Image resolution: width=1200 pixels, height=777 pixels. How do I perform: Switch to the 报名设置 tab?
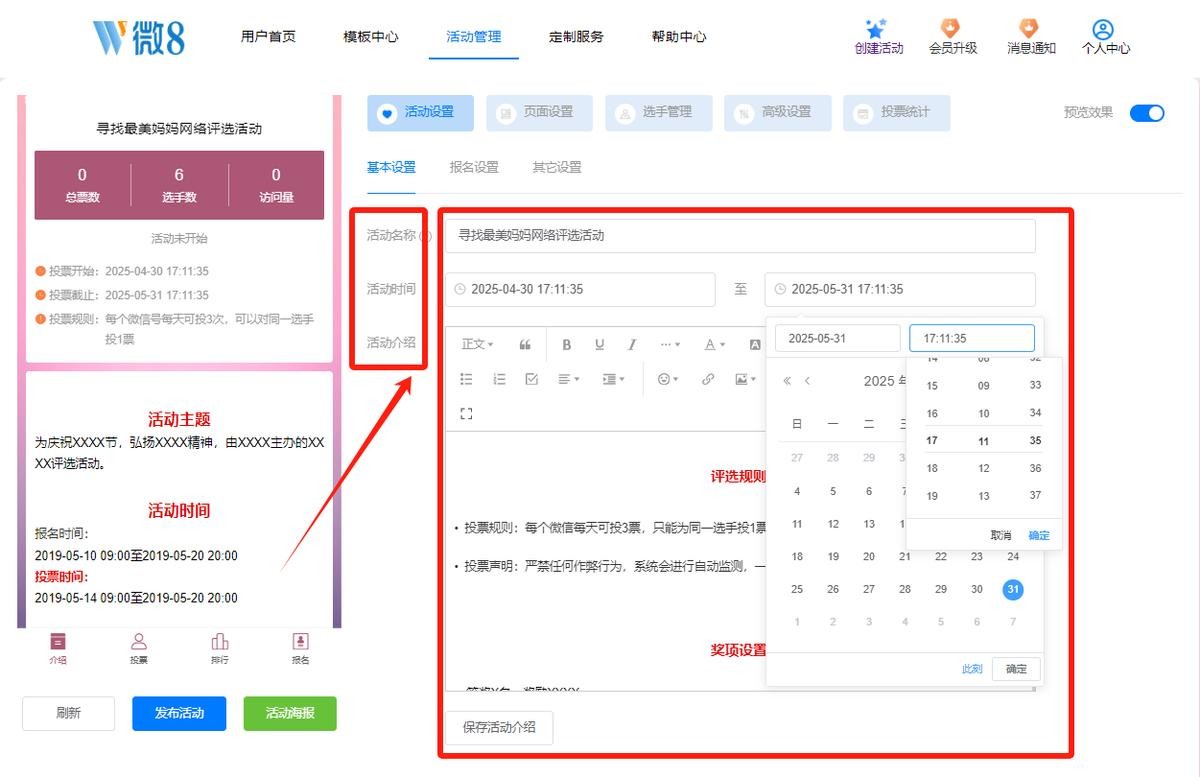point(474,168)
